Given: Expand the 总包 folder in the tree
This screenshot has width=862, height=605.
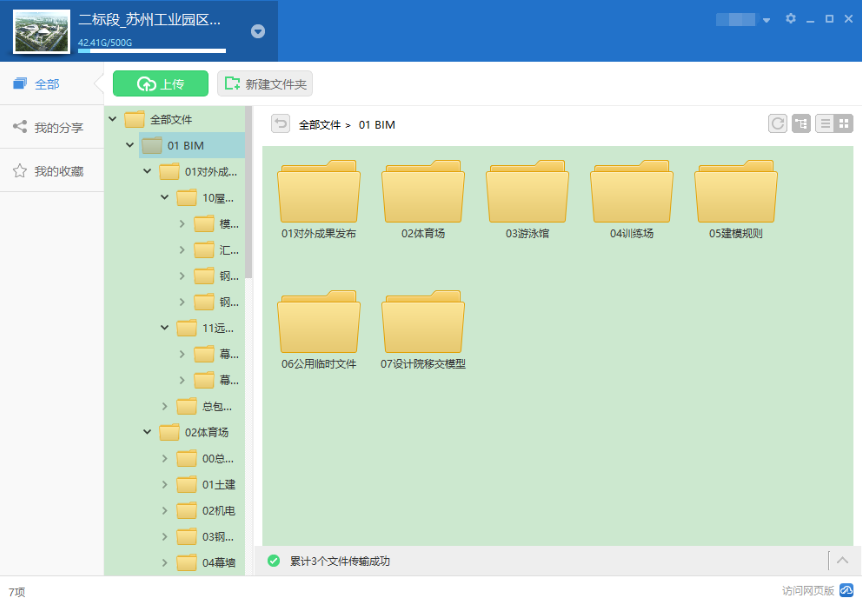Looking at the screenshot, I should [165, 406].
